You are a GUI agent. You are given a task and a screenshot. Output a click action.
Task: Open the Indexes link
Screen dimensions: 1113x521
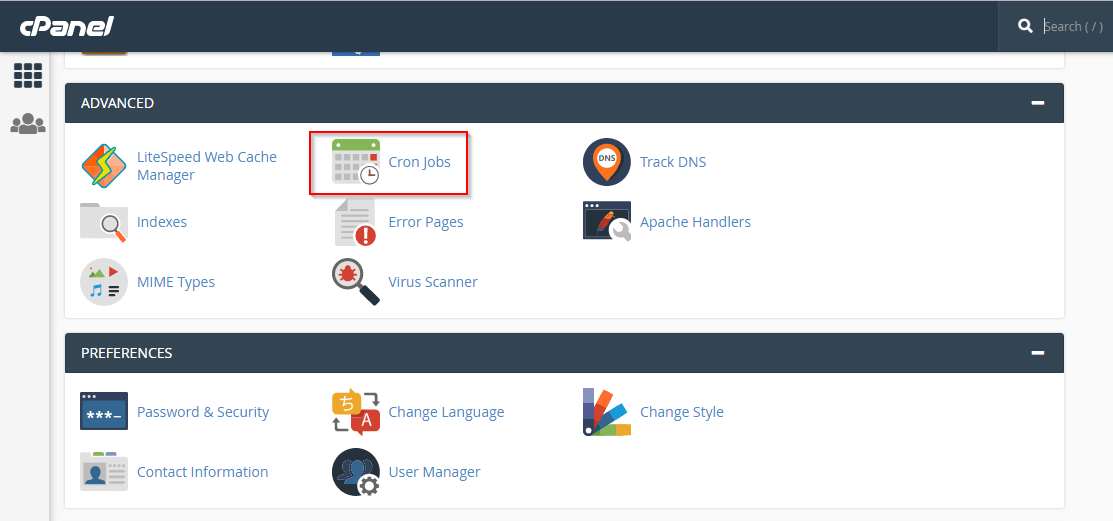162,221
